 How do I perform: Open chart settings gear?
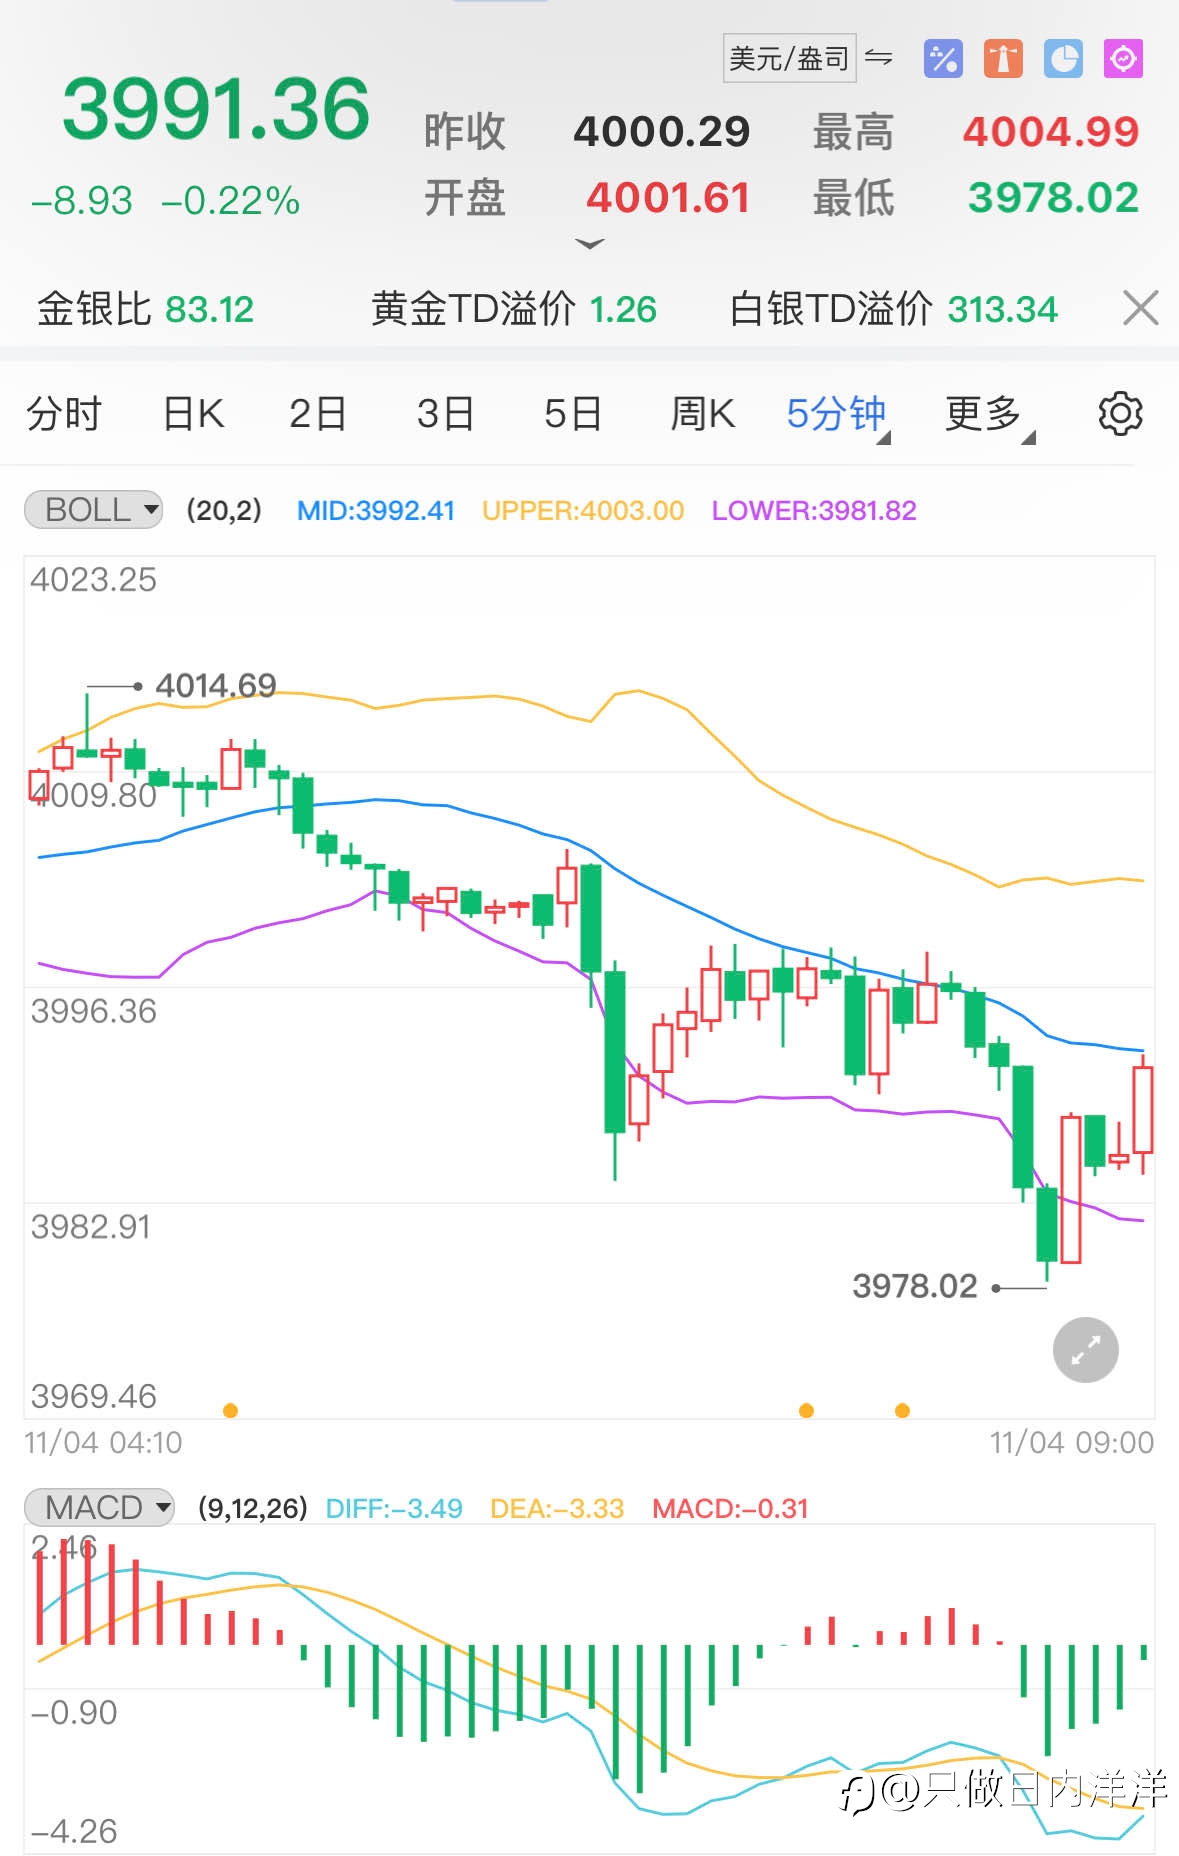(1120, 413)
